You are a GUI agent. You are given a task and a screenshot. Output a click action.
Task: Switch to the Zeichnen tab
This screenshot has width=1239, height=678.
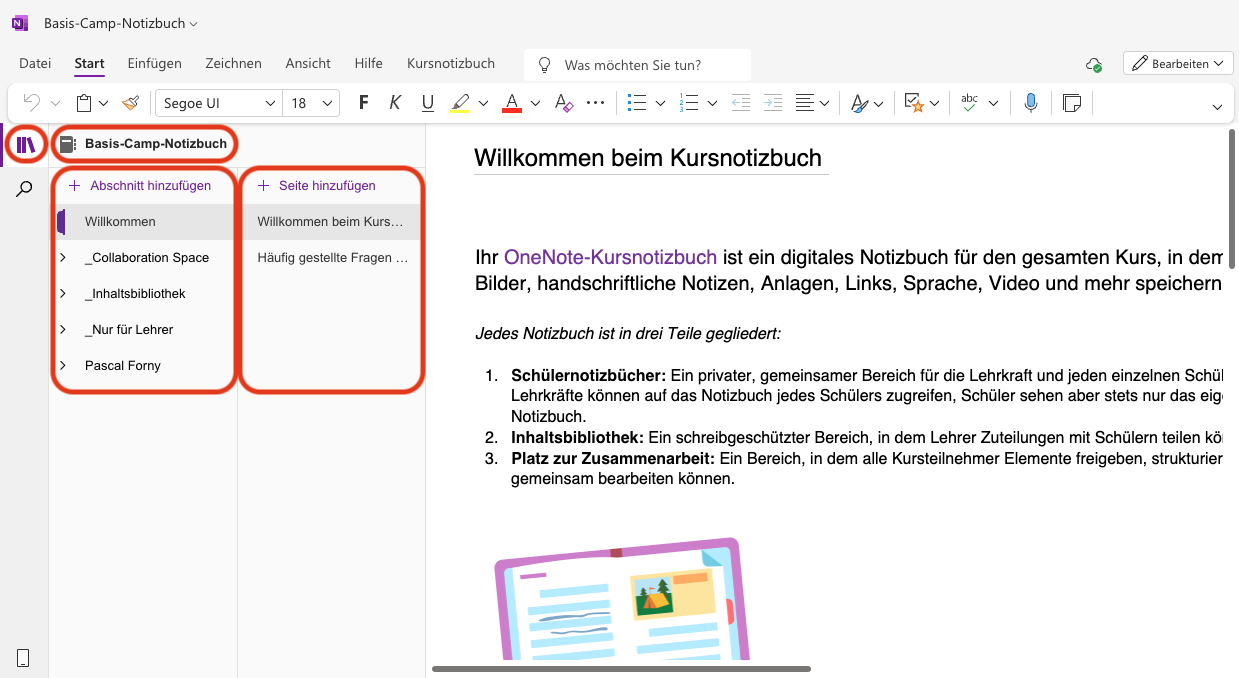pyautogui.click(x=233, y=63)
